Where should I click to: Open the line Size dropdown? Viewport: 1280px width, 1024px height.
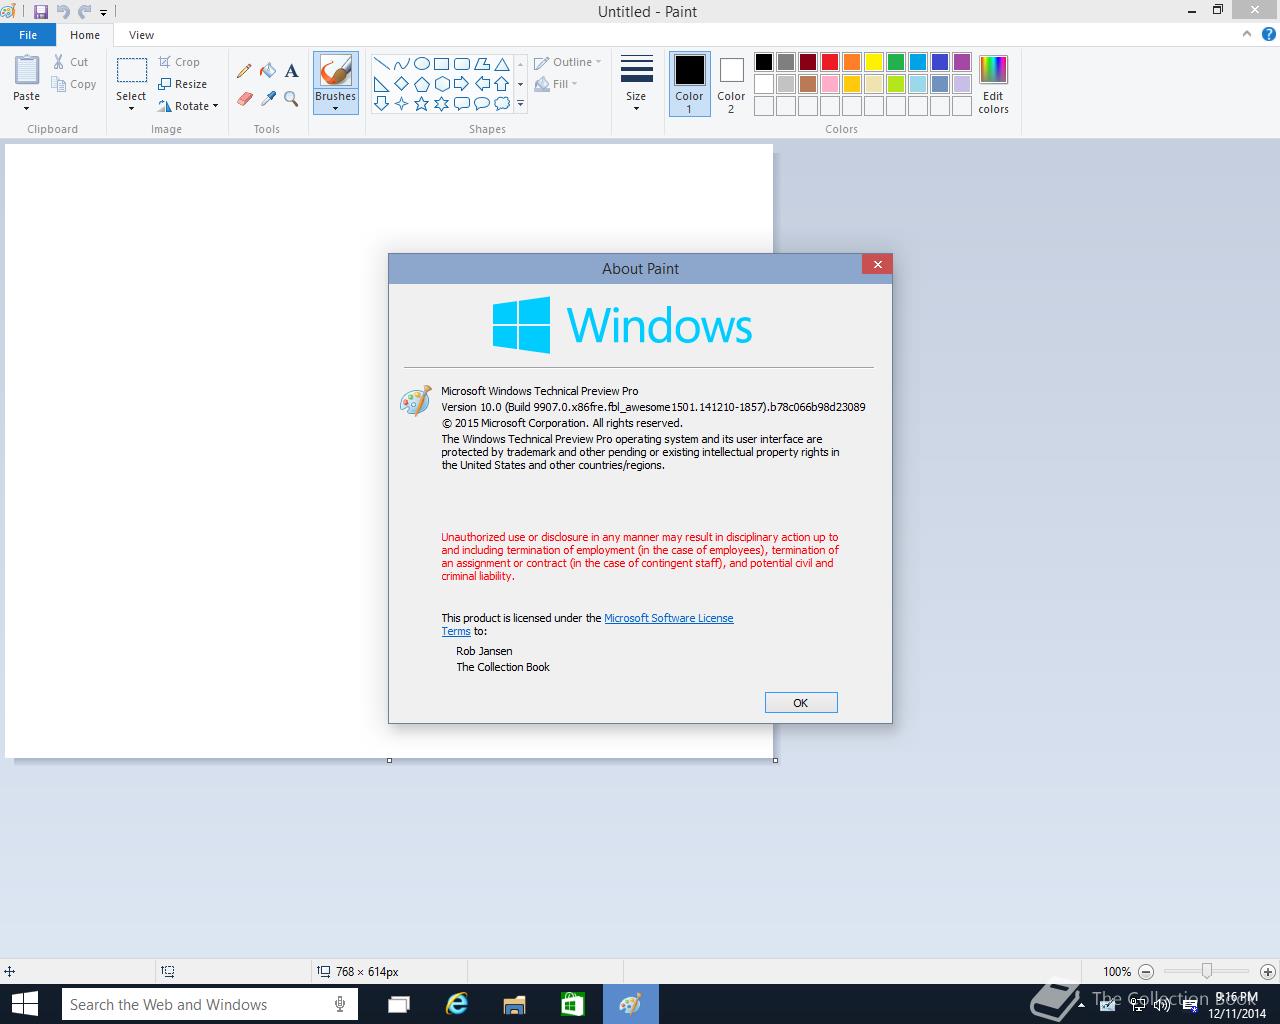tap(636, 84)
